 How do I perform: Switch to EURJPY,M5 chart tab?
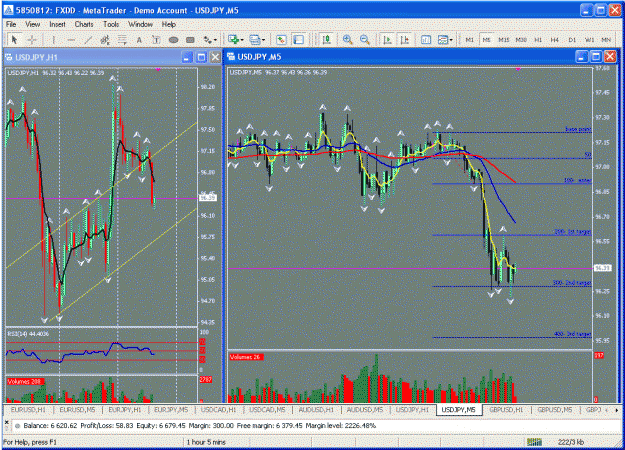tap(171, 410)
